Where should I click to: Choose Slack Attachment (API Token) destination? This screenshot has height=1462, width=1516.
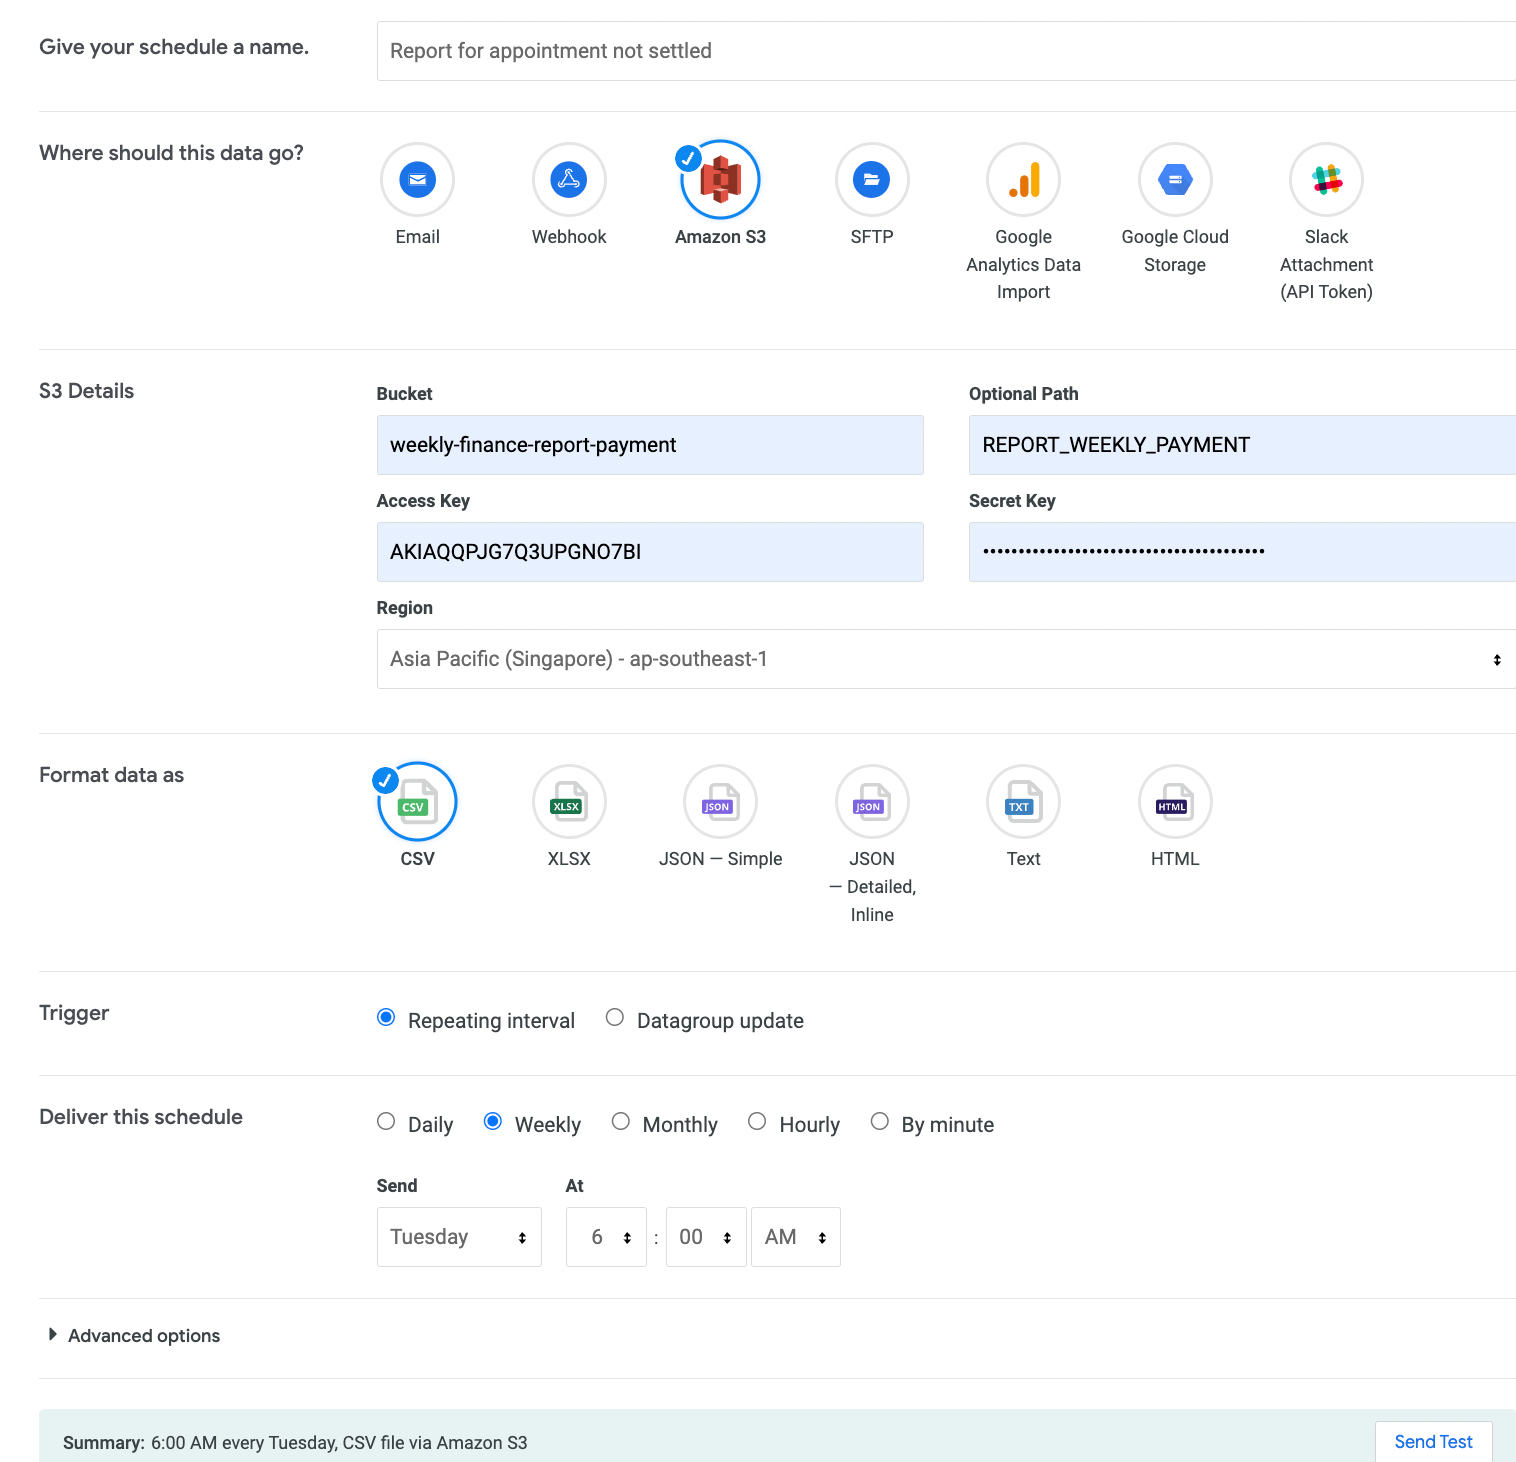(x=1326, y=180)
